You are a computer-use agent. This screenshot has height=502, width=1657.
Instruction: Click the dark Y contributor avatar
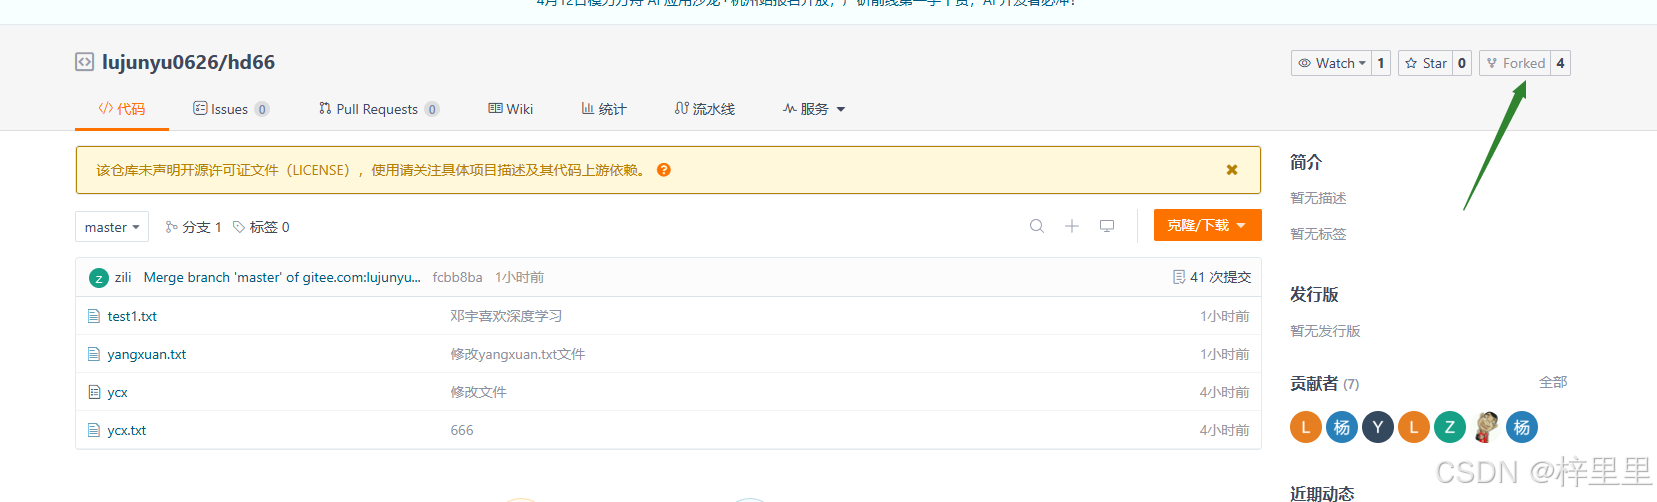click(1378, 427)
